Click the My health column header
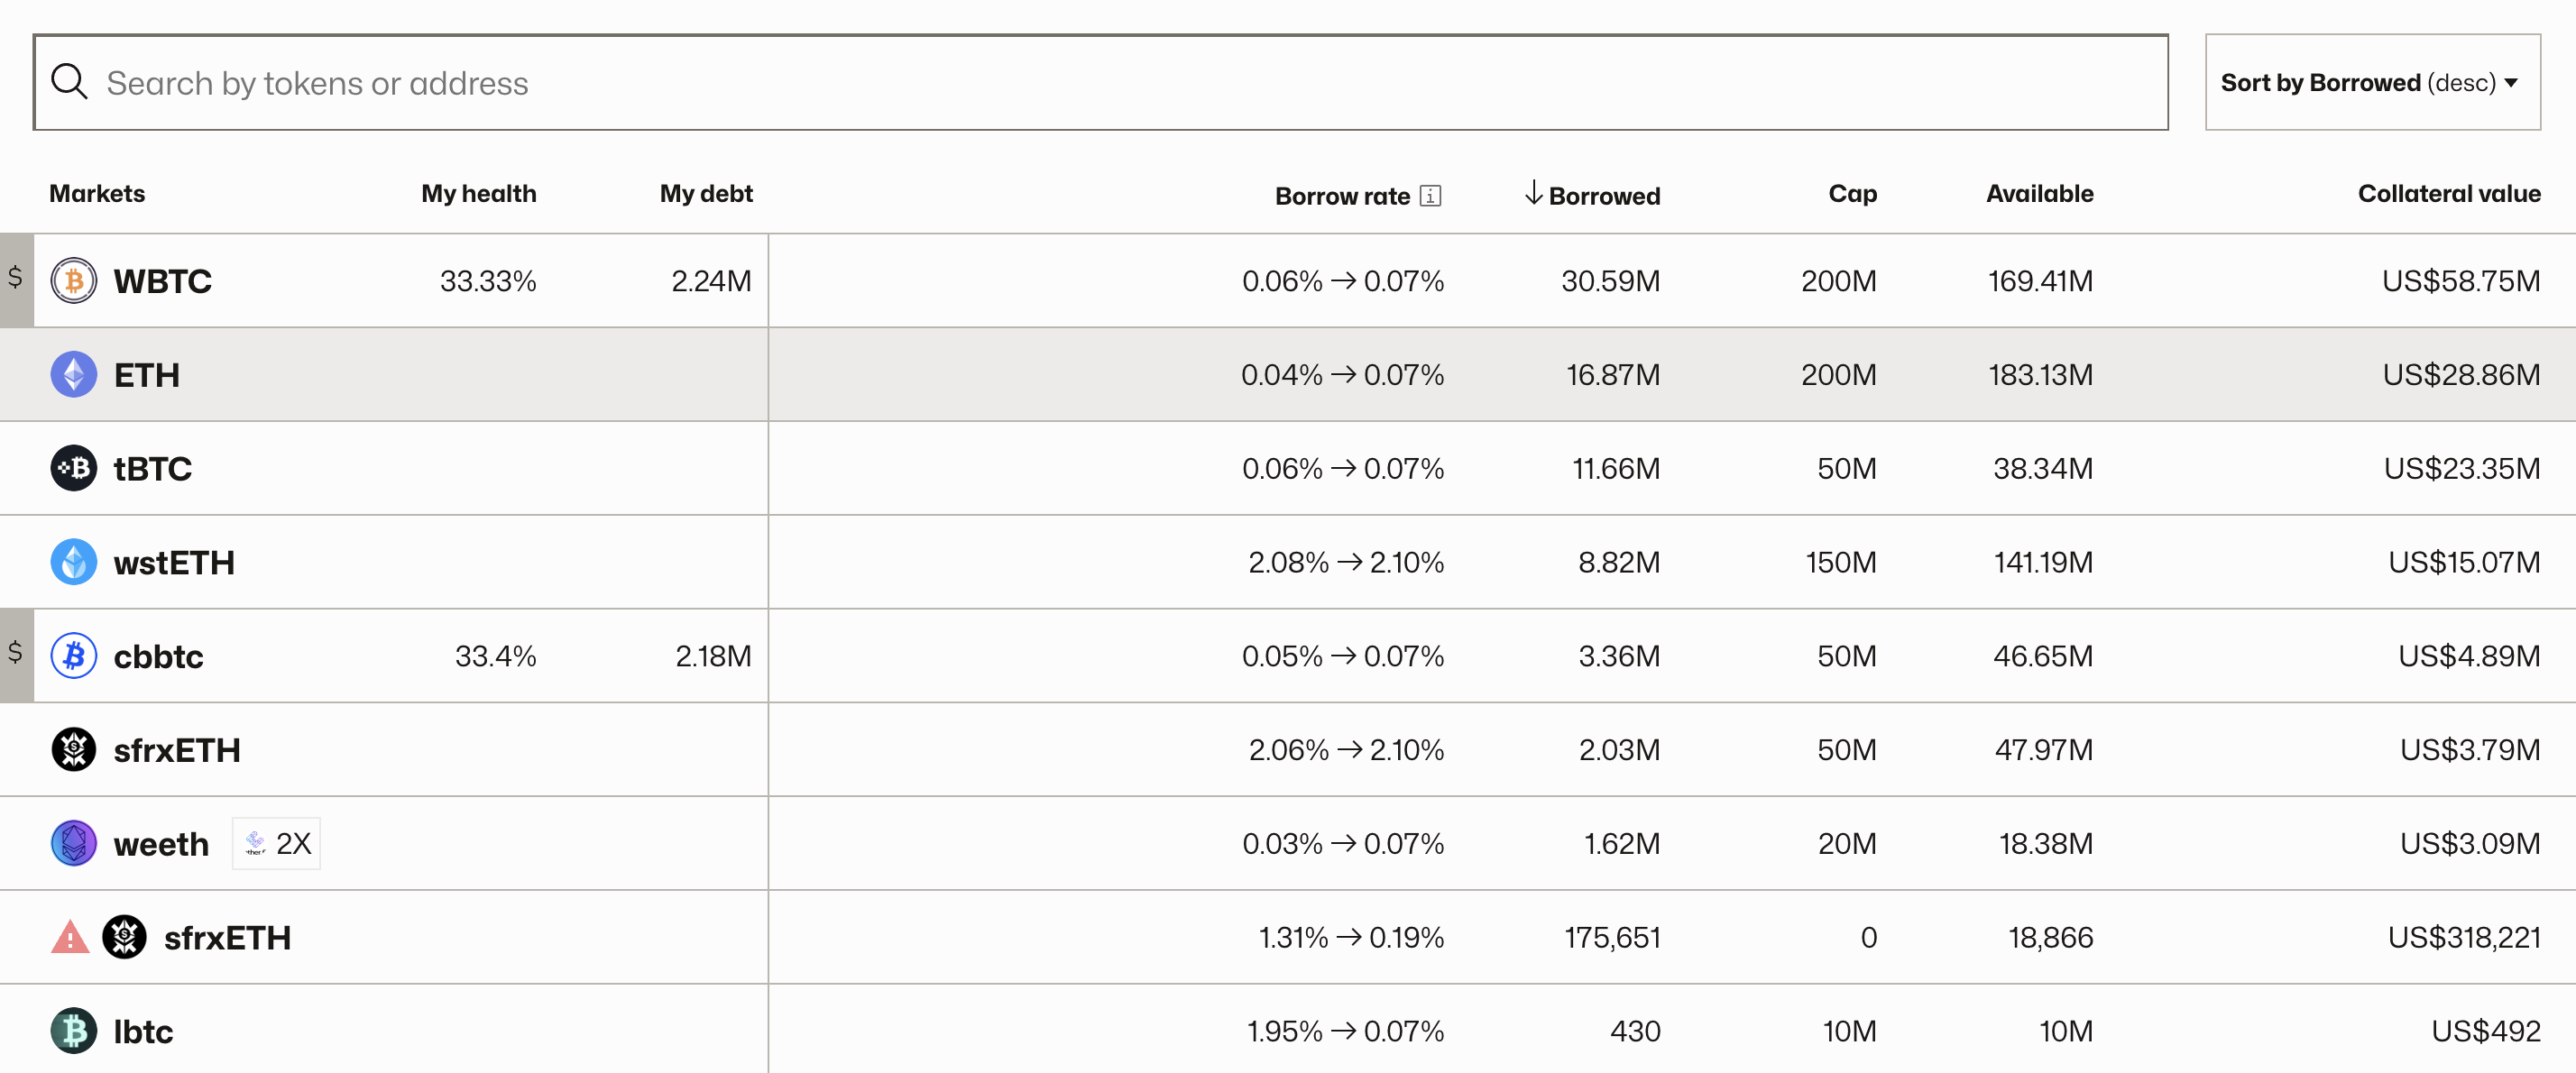 (478, 194)
